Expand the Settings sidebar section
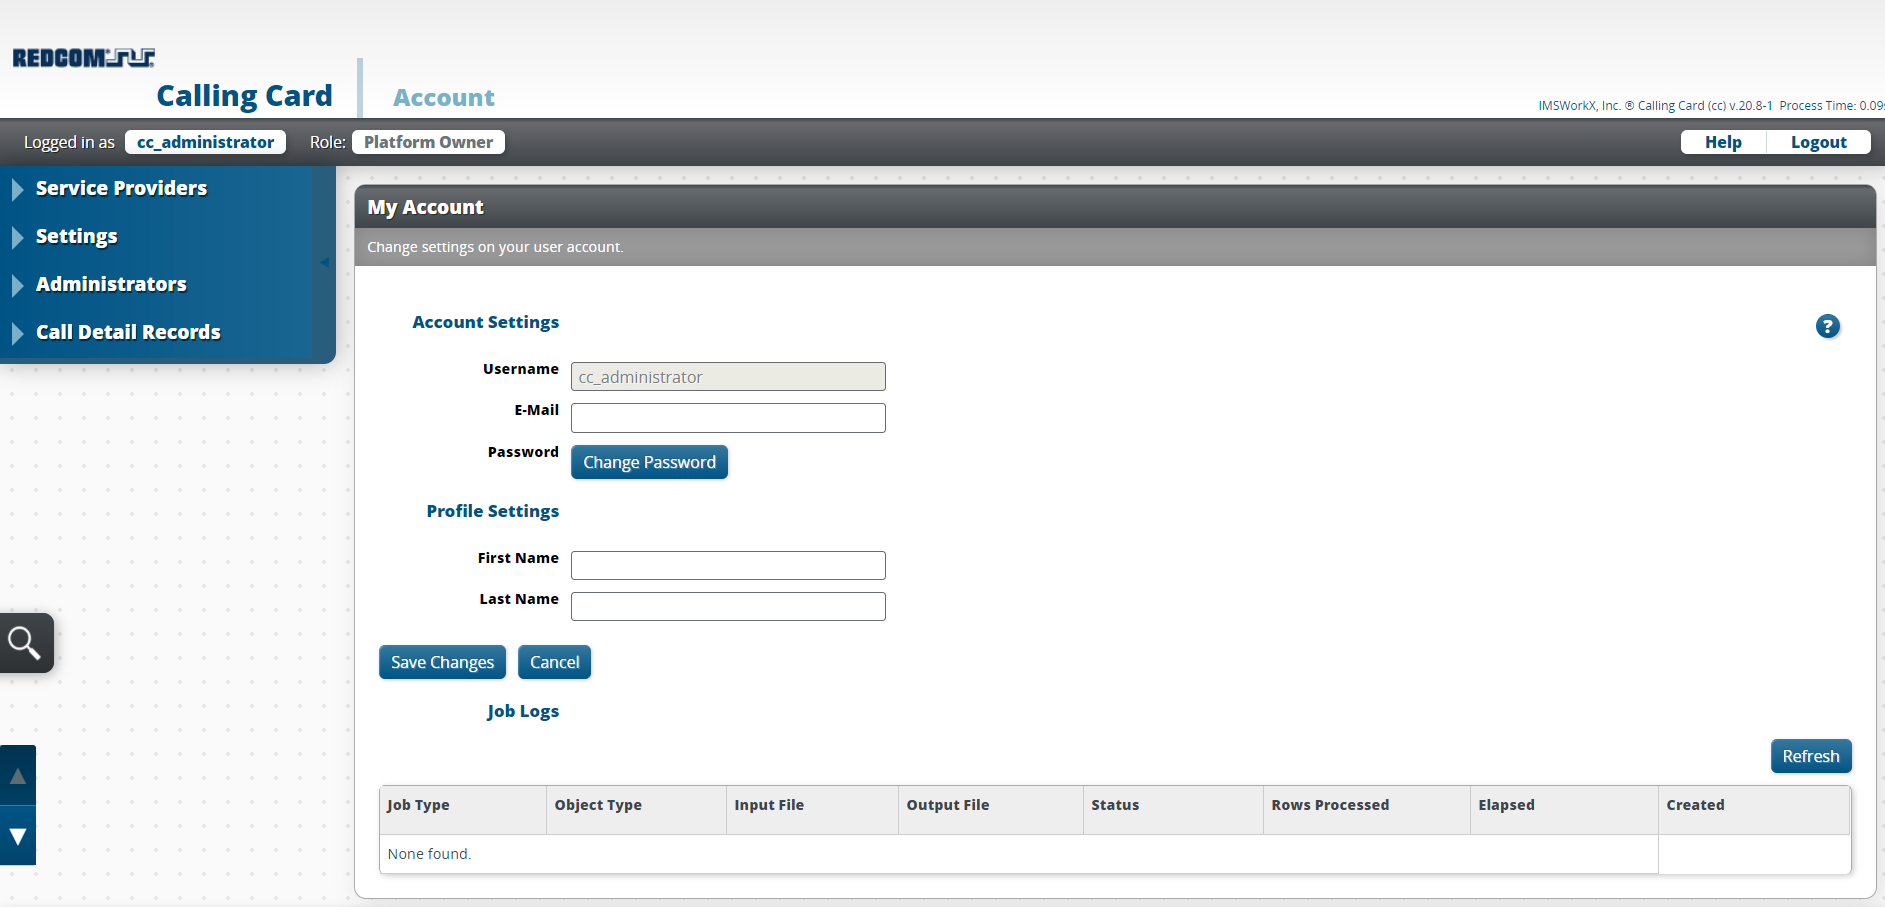Screen dimensions: 1885x907 pyautogui.click(x=76, y=236)
